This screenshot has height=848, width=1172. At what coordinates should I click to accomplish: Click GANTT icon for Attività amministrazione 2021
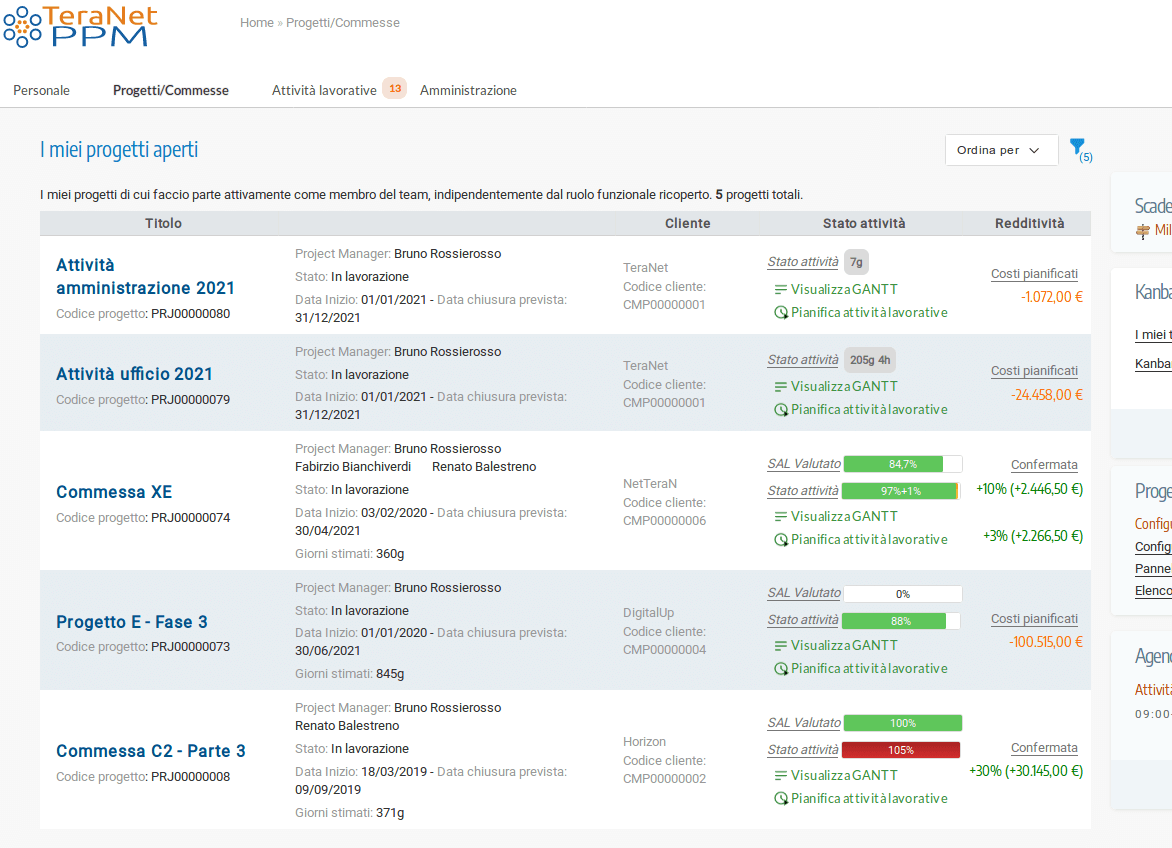click(x=780, y=290)
